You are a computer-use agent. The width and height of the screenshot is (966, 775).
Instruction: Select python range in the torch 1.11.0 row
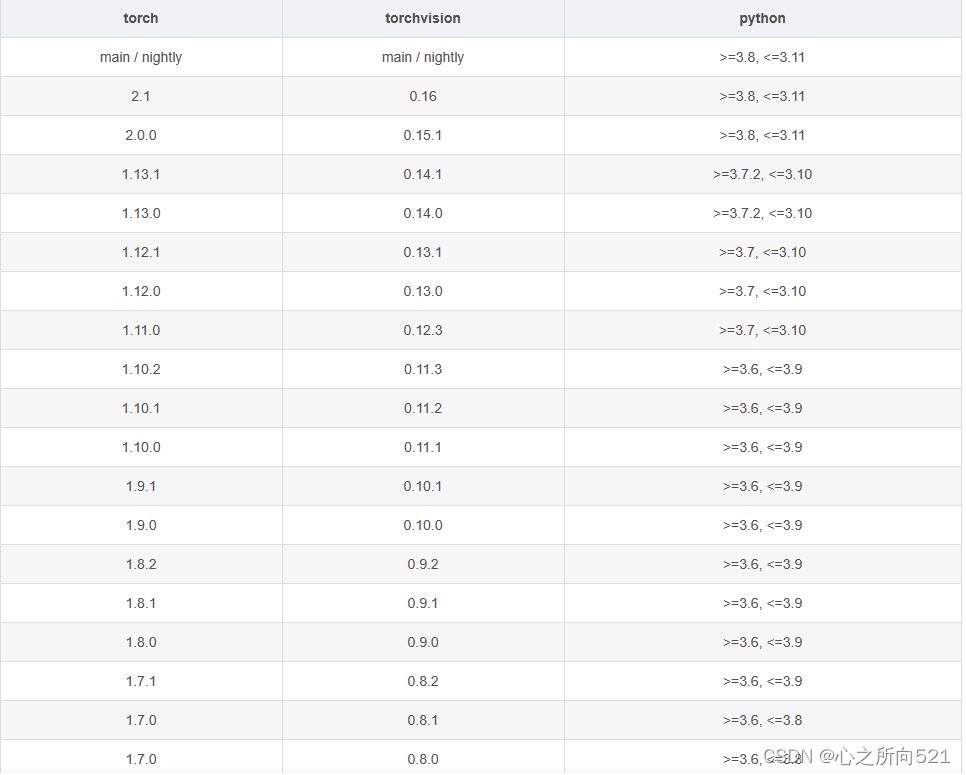pyautogui.click(x=763, y=330)
